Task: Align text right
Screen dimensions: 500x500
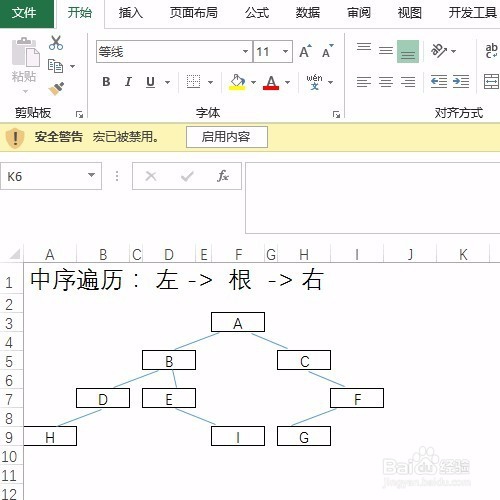Action: click(x=408, y=82)
